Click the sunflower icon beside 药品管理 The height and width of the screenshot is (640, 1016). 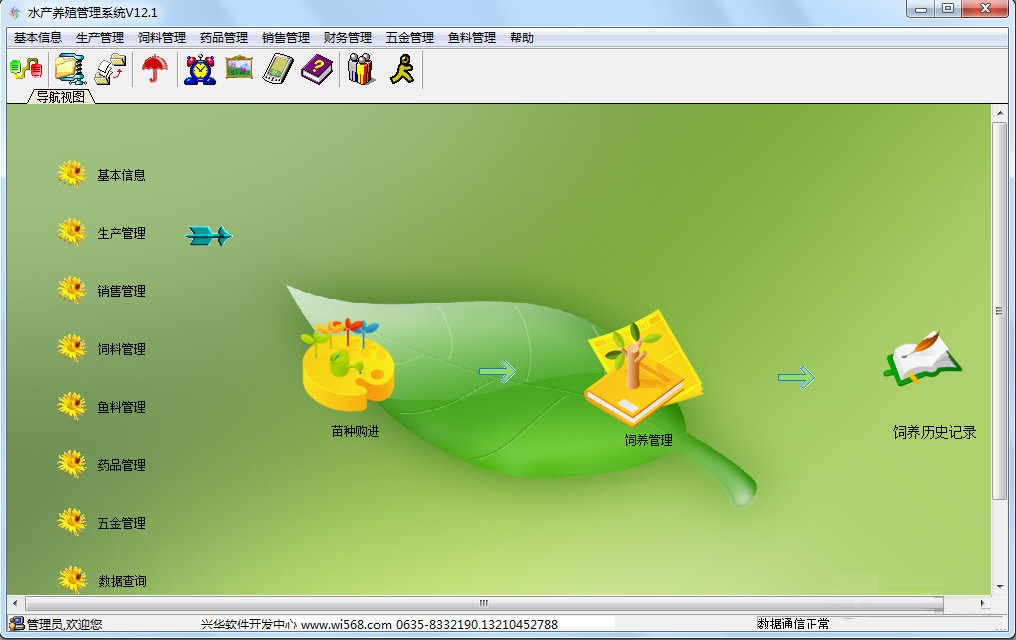(x=71, y=464)
